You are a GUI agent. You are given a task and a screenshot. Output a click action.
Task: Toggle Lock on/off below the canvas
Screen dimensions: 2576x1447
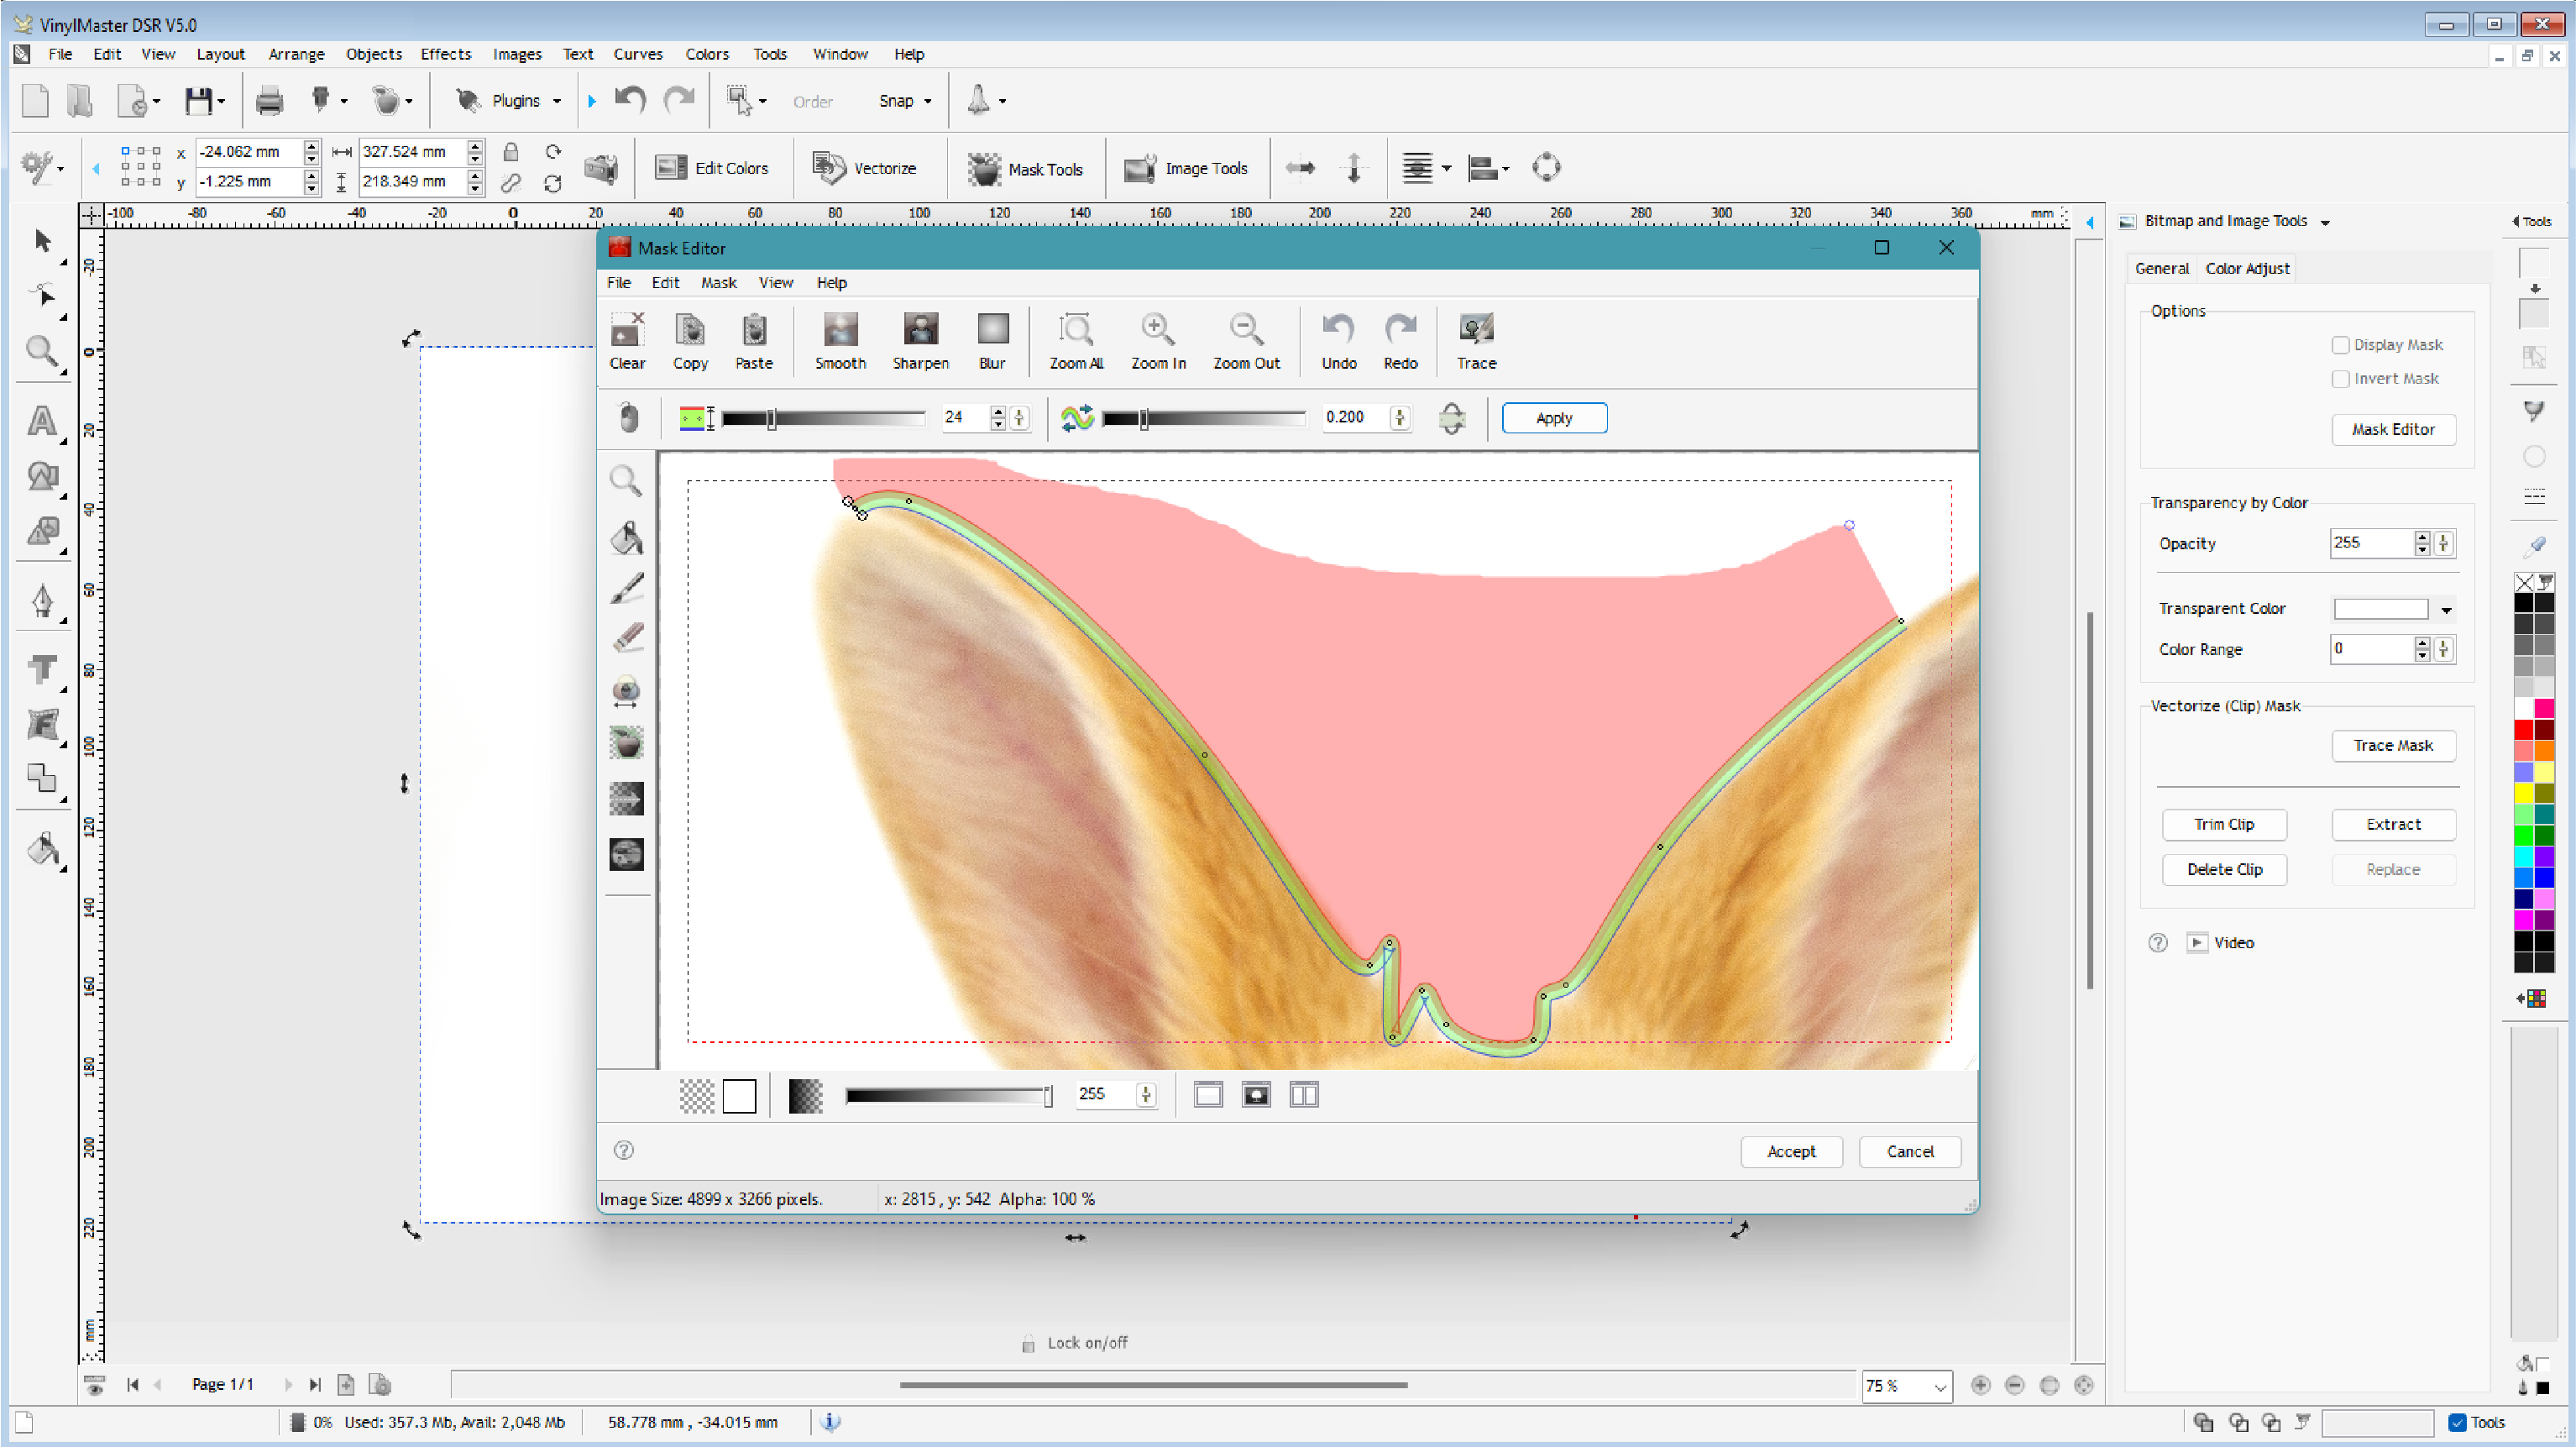click(x=1075, y=1343)
